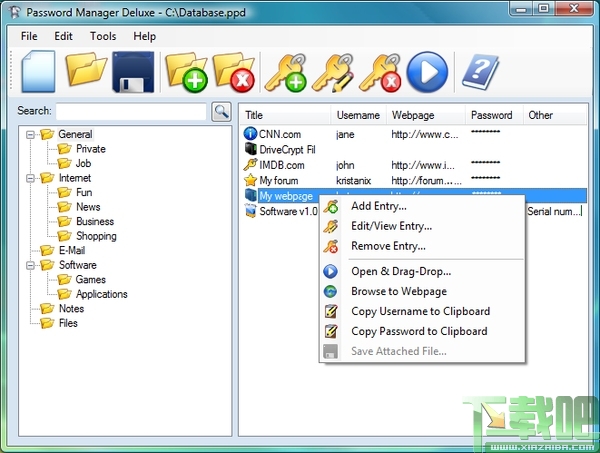Open database with the yellow folder icon
This screenshot has width=600, height=453.
[86, 69]
